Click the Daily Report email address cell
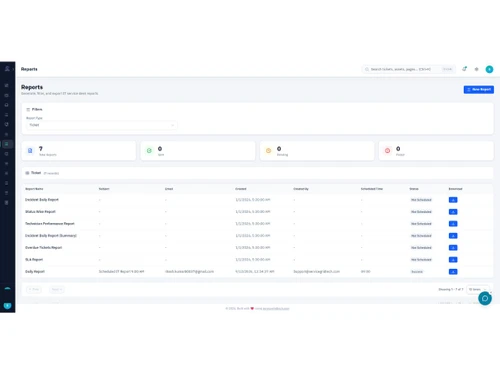This screenshot has width=500, height=375. pos(189,272)
